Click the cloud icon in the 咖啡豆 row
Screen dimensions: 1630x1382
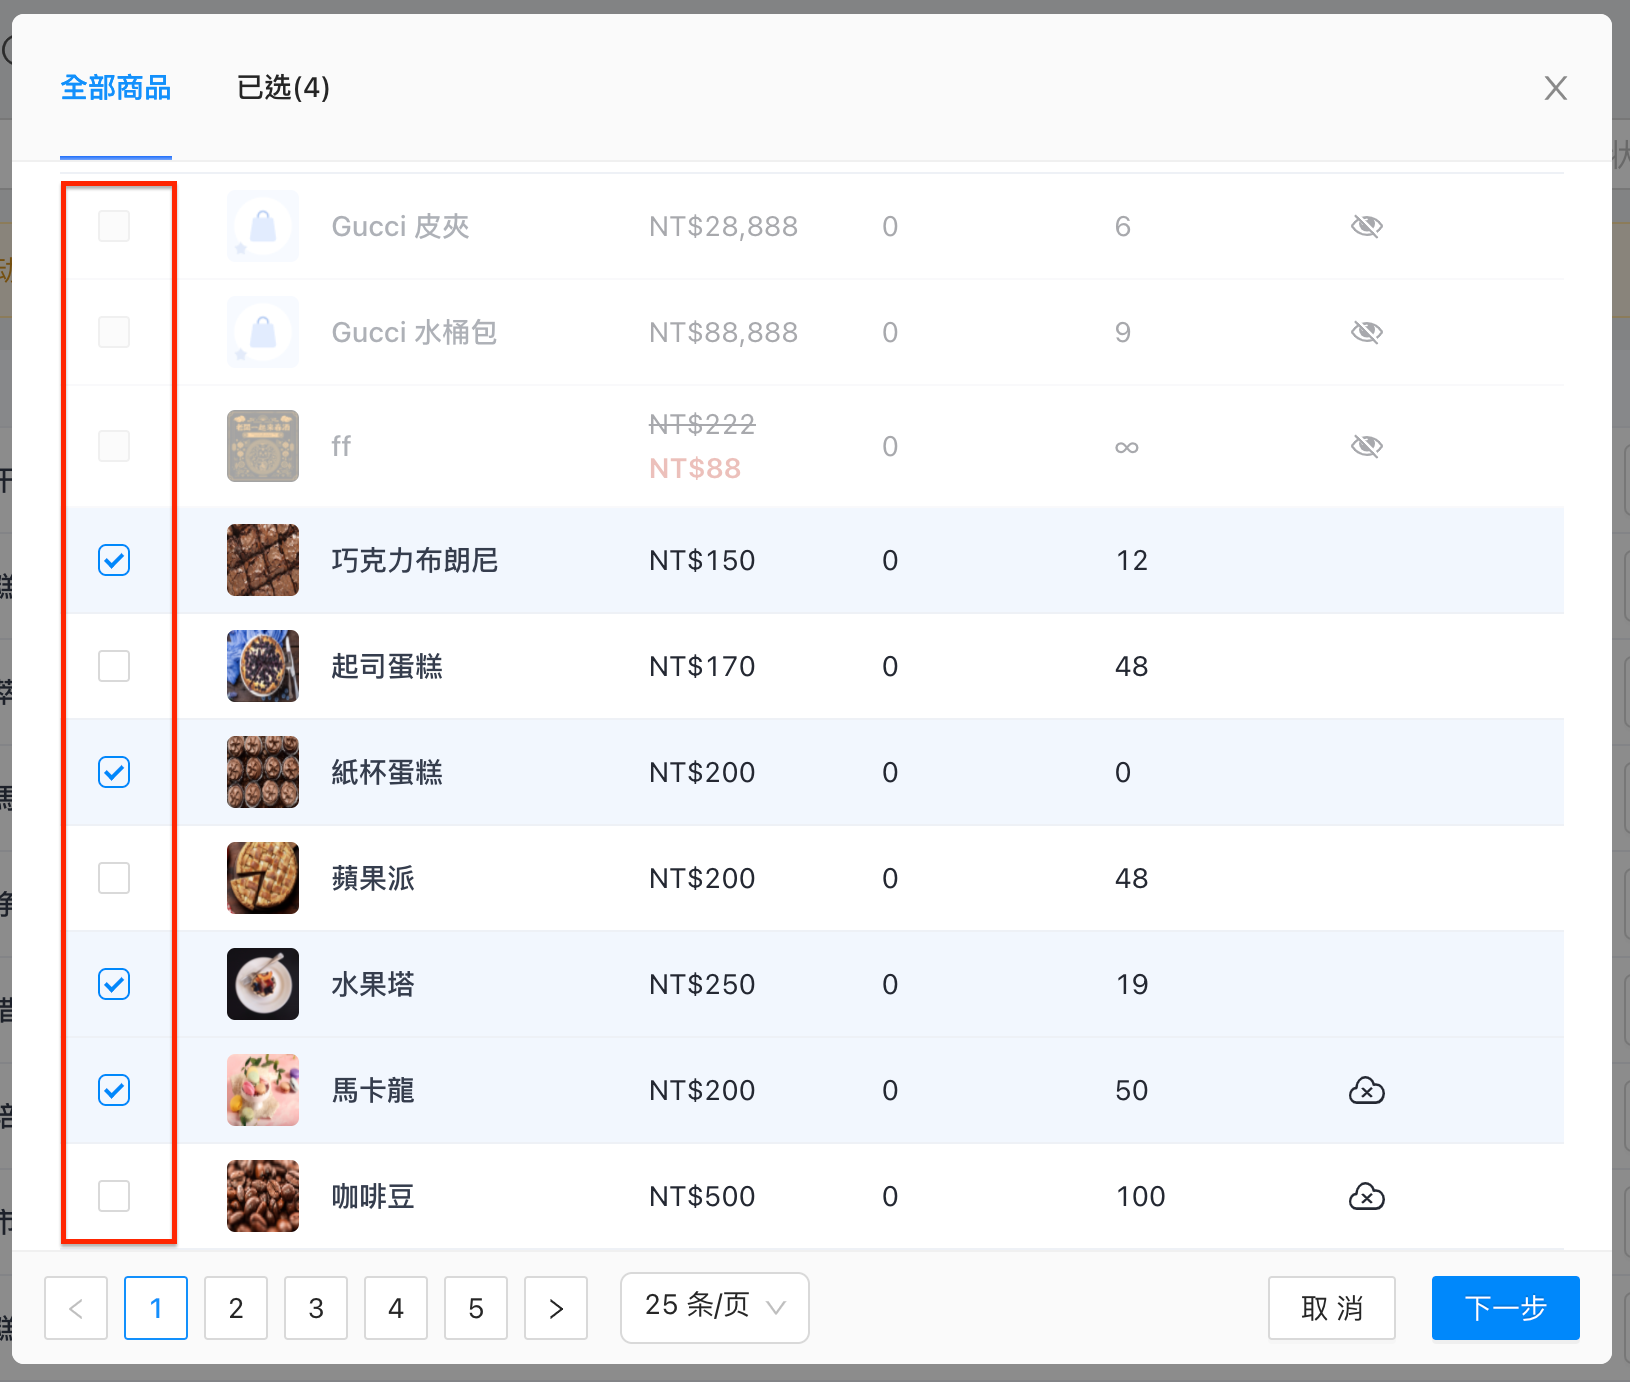tap(1366, 1196)
